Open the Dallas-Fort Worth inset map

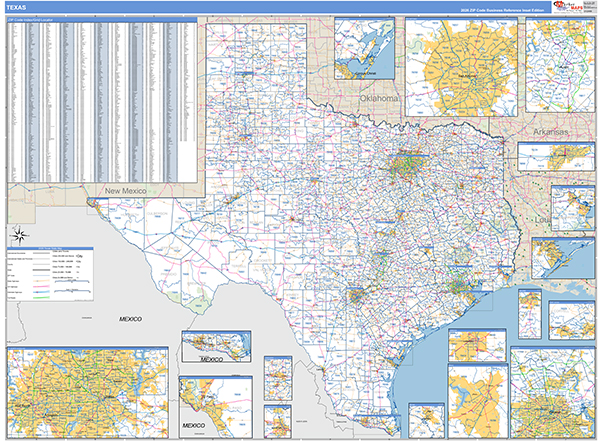88,392
